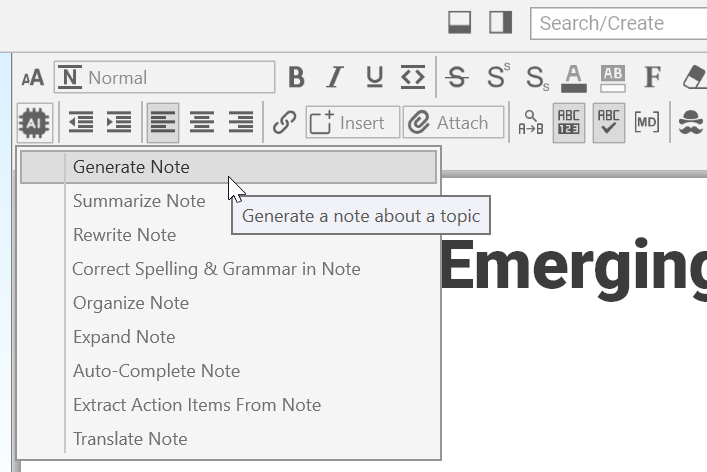Open the text color picker

tap(573, 78)
